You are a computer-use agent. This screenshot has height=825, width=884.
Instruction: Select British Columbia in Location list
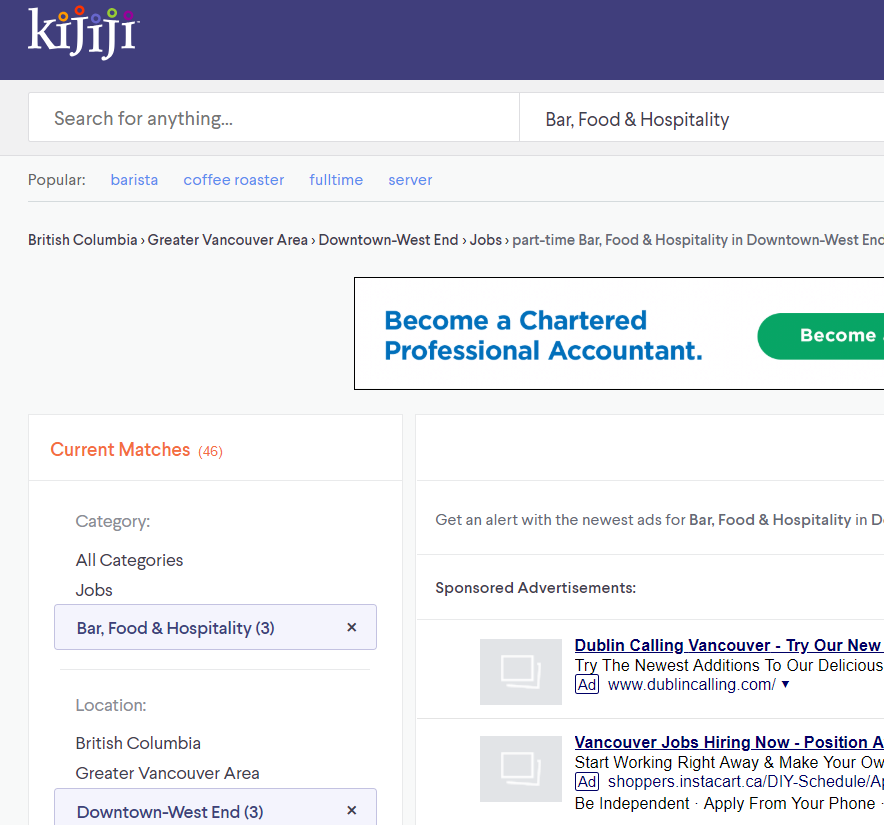coord(138,743)
